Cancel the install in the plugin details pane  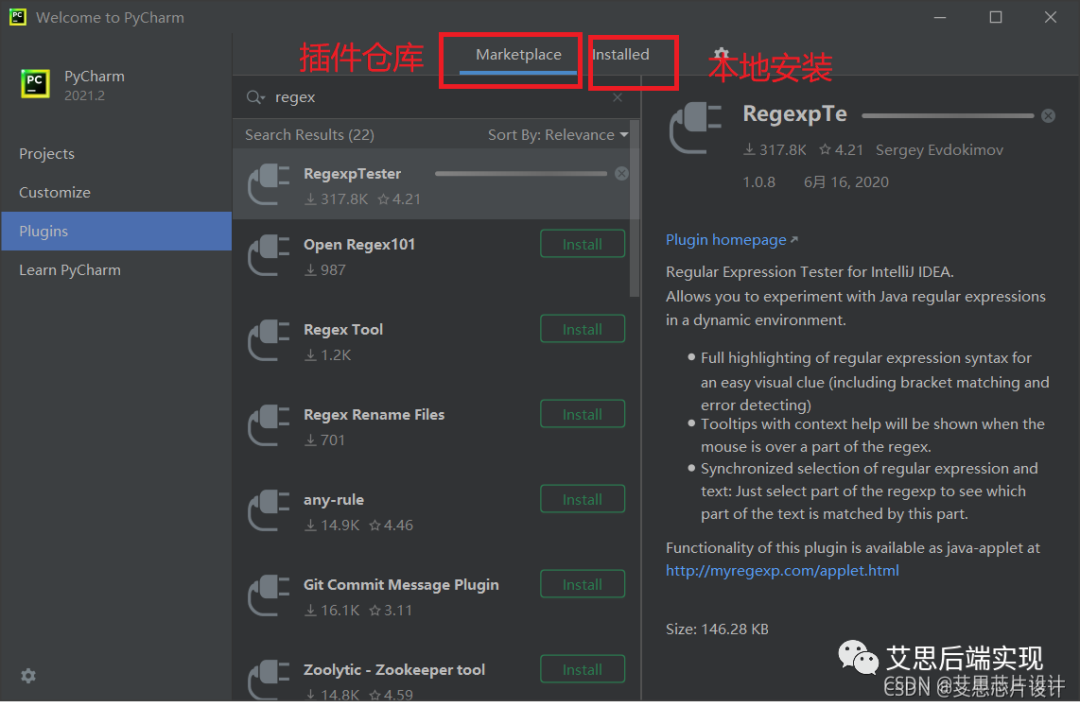[x=1048, y=116]
